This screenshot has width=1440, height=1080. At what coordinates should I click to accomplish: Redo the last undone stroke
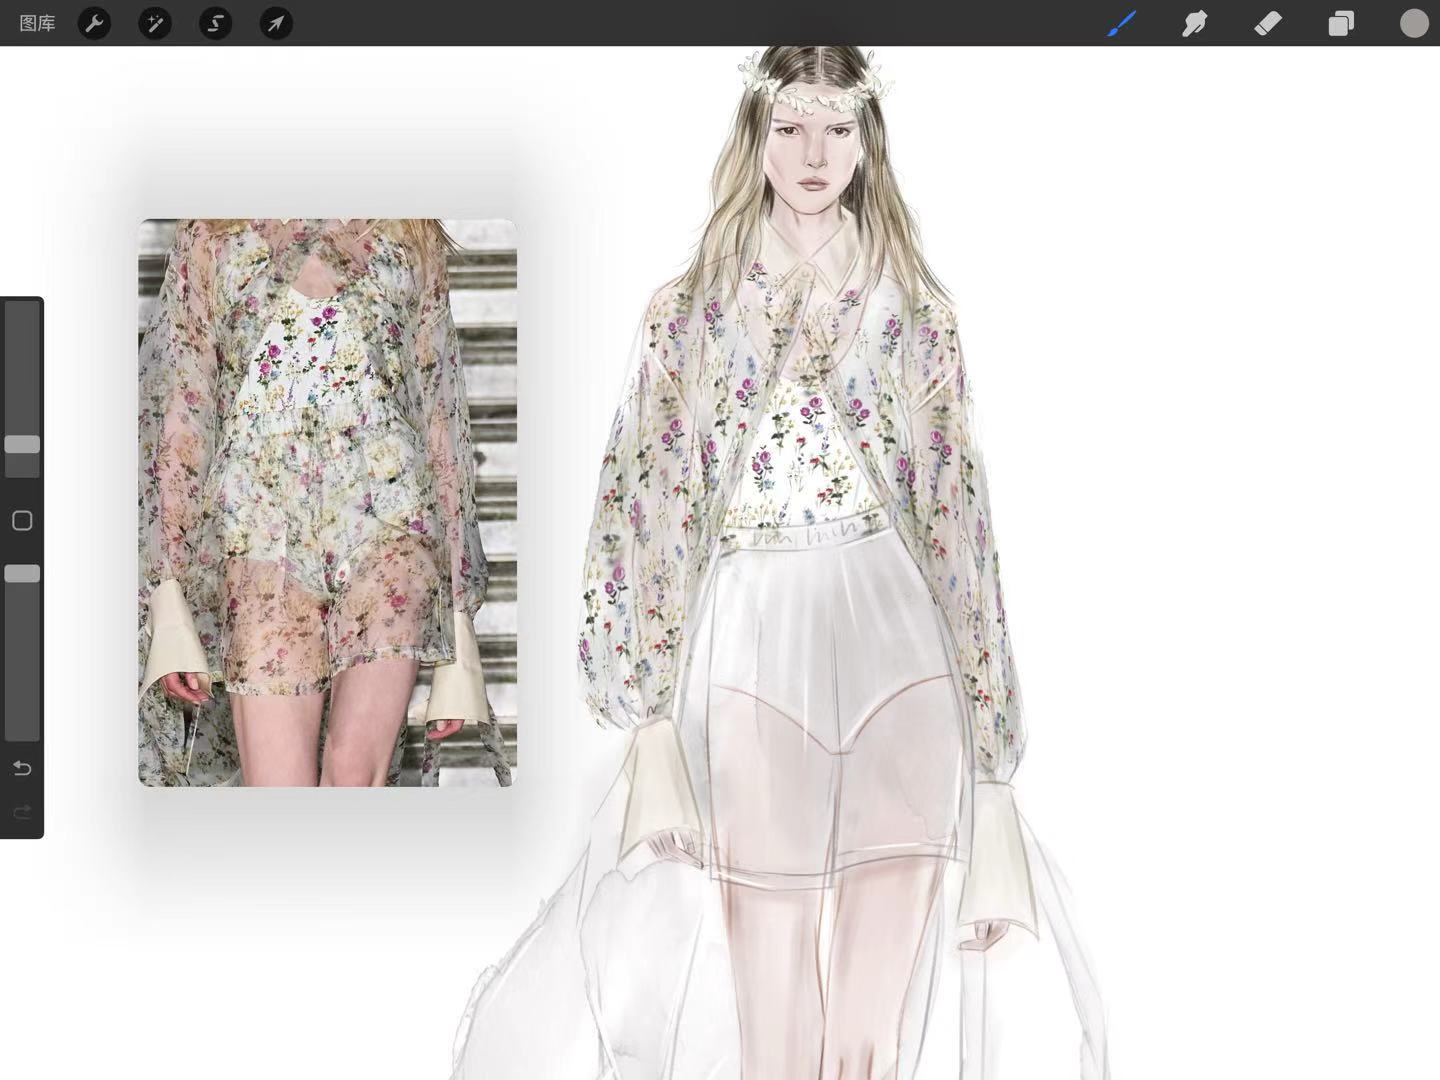point(22,812)
